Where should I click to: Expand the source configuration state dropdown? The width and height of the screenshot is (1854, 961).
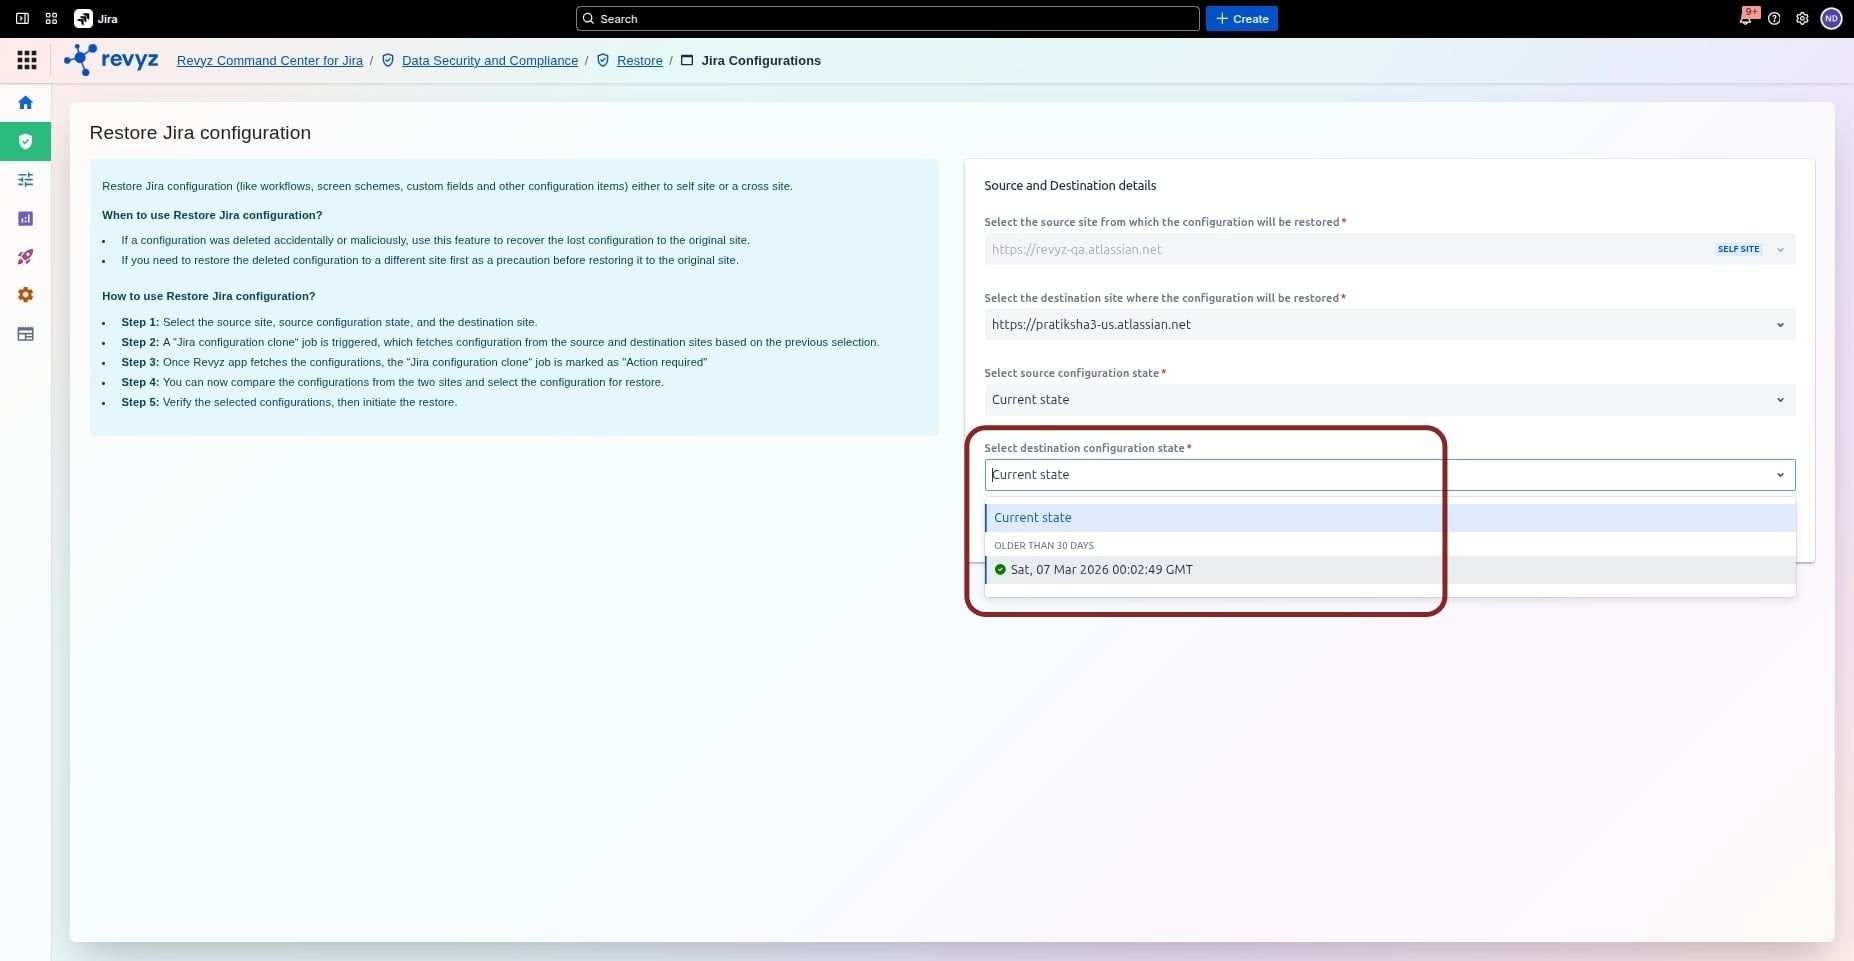pyautogui.click(x=1779, y=400)
